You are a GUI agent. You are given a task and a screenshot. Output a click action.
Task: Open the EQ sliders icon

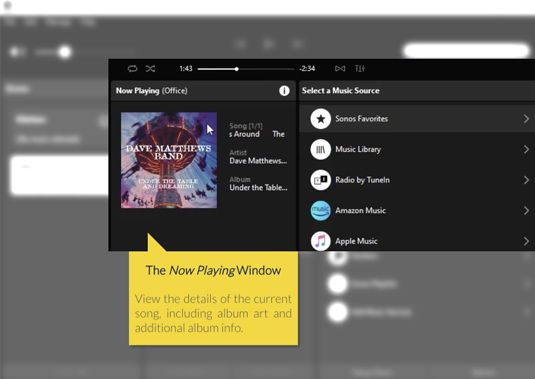tap(360, 69)
